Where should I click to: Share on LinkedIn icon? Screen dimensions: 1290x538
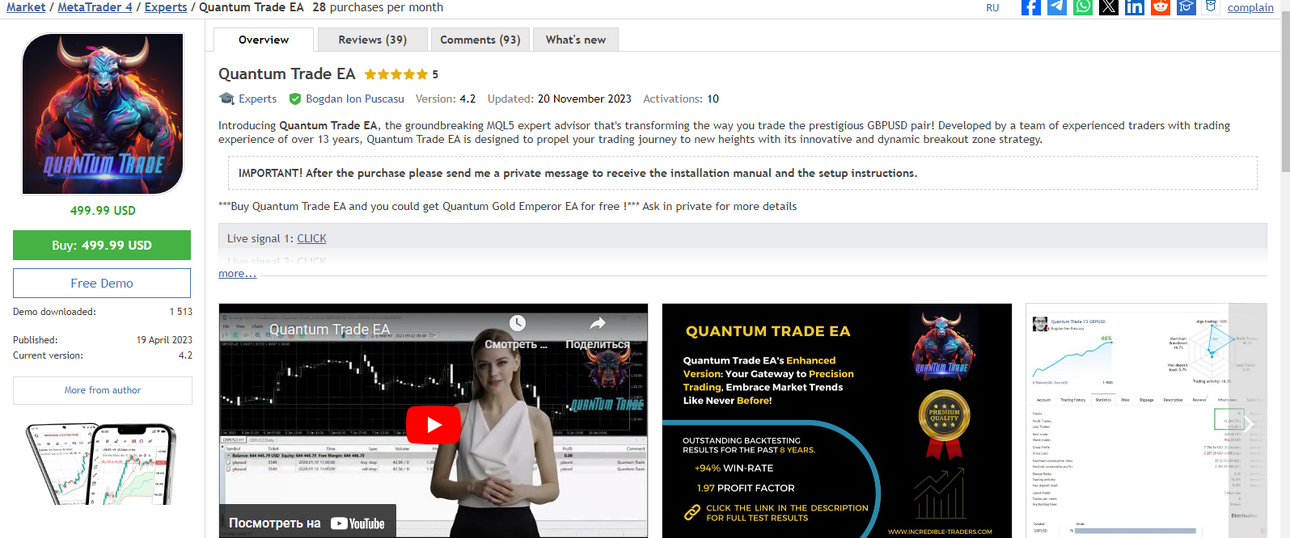click(x=1135, y=7)
